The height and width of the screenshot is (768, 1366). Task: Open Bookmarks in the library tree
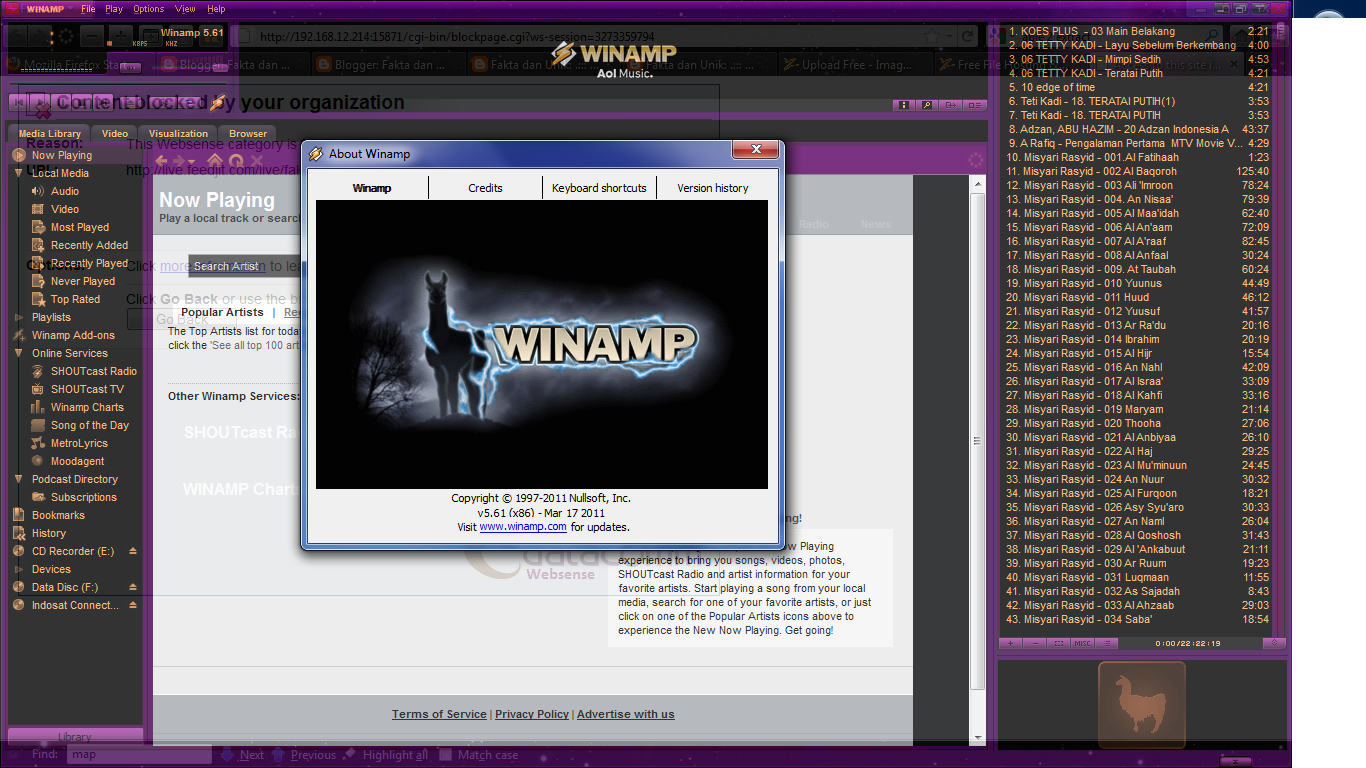tap(58, 515)
